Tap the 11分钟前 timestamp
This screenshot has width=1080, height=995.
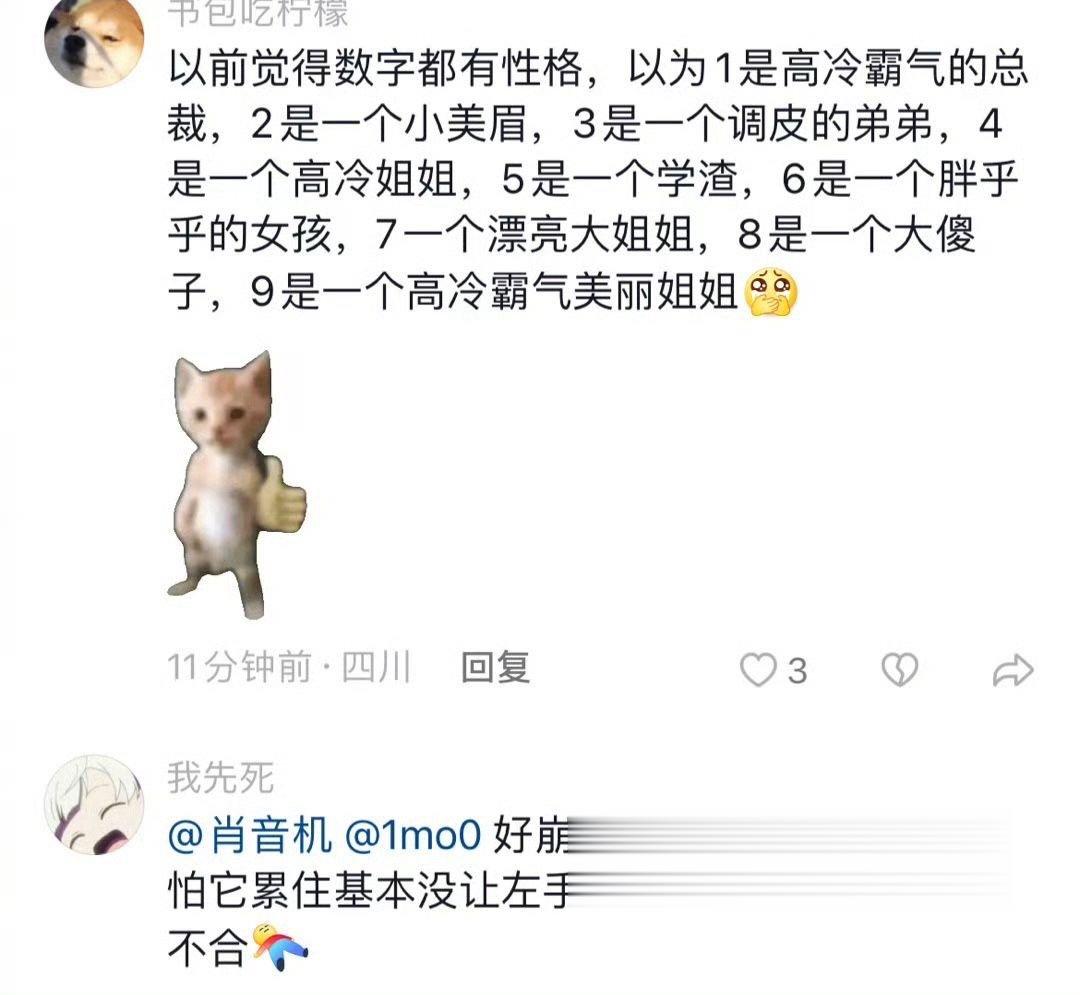pos(239,667)
